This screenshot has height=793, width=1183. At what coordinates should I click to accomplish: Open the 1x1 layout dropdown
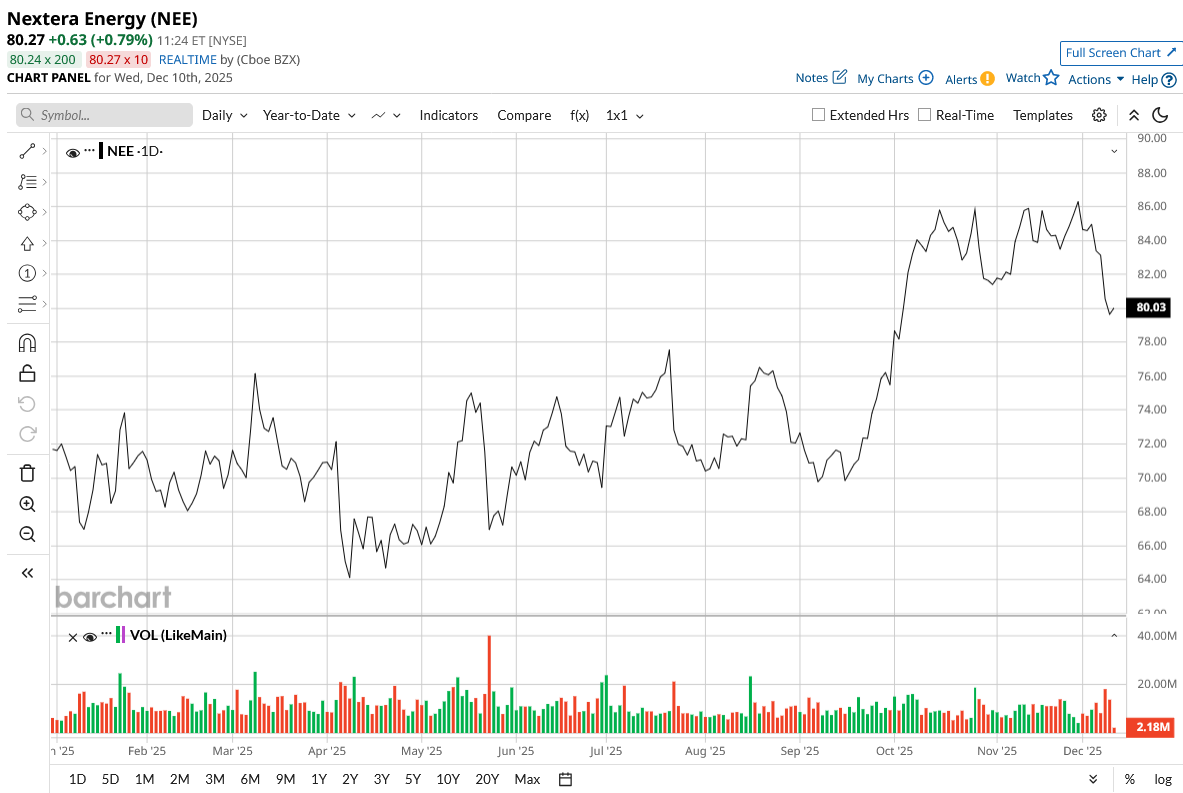click(x=625, y=115)
